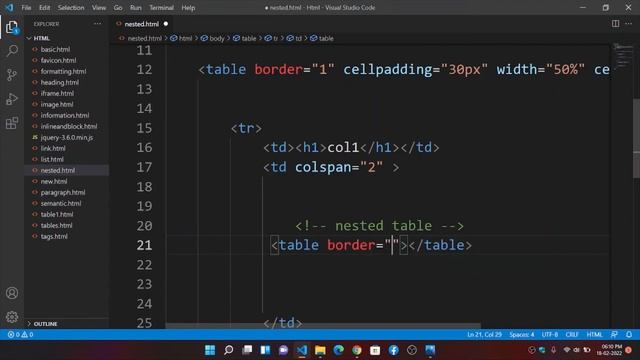640x360 pixels.
Task: Open the Run and Debug view
Action: pyautogui.click(x=12, y=99)
